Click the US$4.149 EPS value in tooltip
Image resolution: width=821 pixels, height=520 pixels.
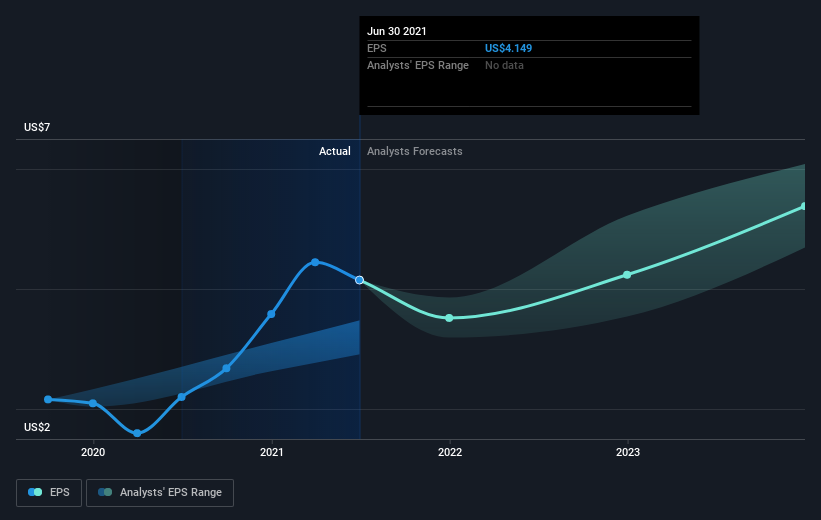pos(508,48)
